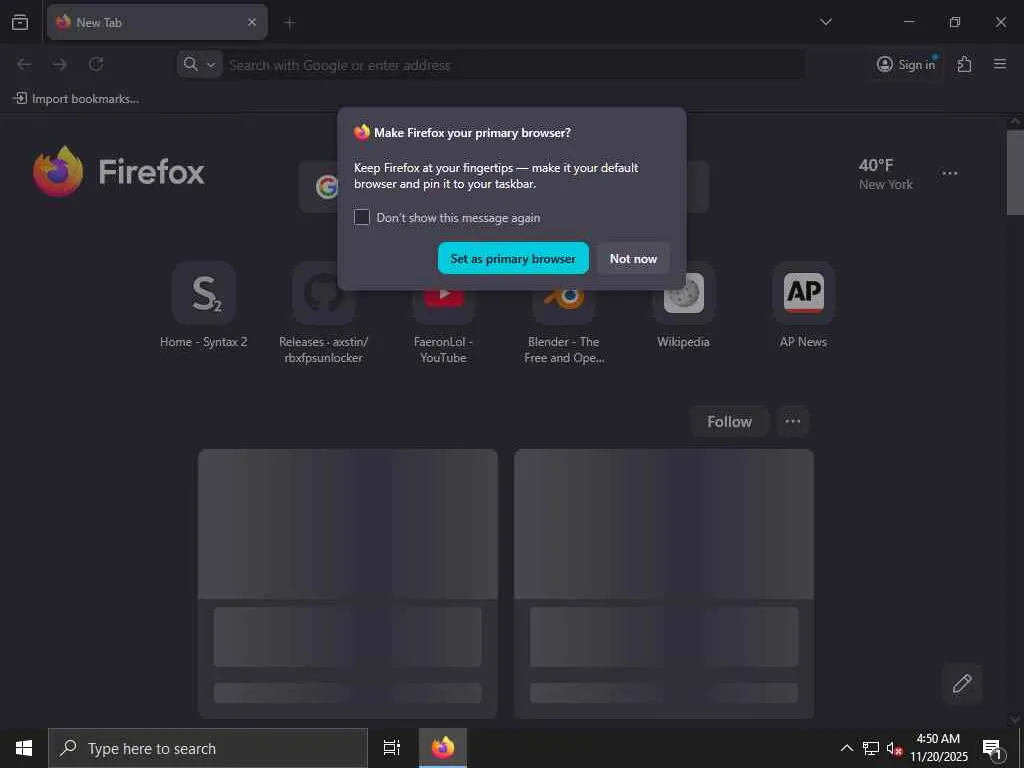
Task: Open the Firefox View icon beside the tab
Action: (20, 22)
